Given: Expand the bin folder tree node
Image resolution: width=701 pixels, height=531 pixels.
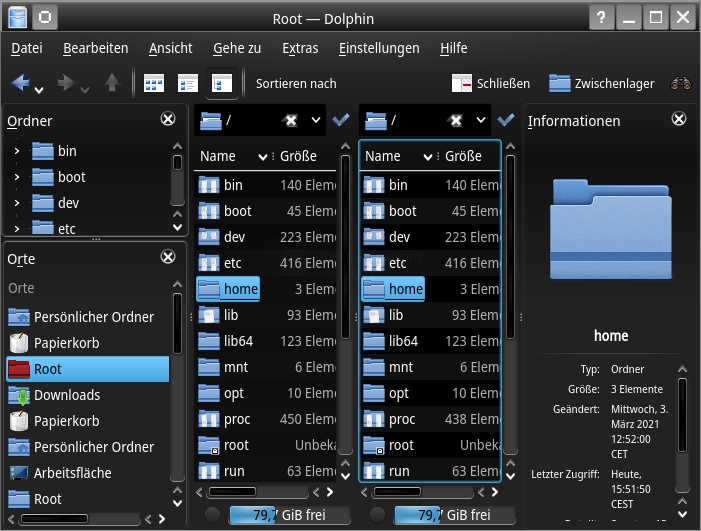Looking at the screenshot, I should (17, 151).
